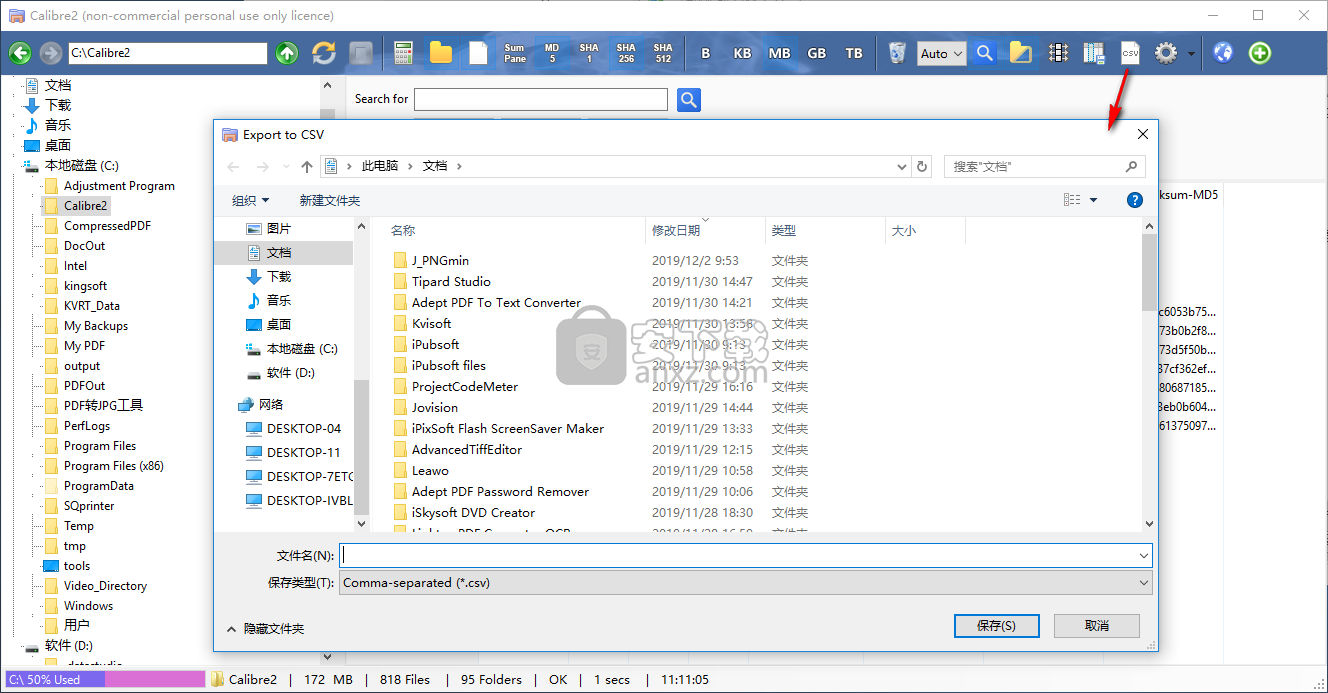Select 图片 in dialog navigation pane
1328x693 pixels.
point(279,229)
